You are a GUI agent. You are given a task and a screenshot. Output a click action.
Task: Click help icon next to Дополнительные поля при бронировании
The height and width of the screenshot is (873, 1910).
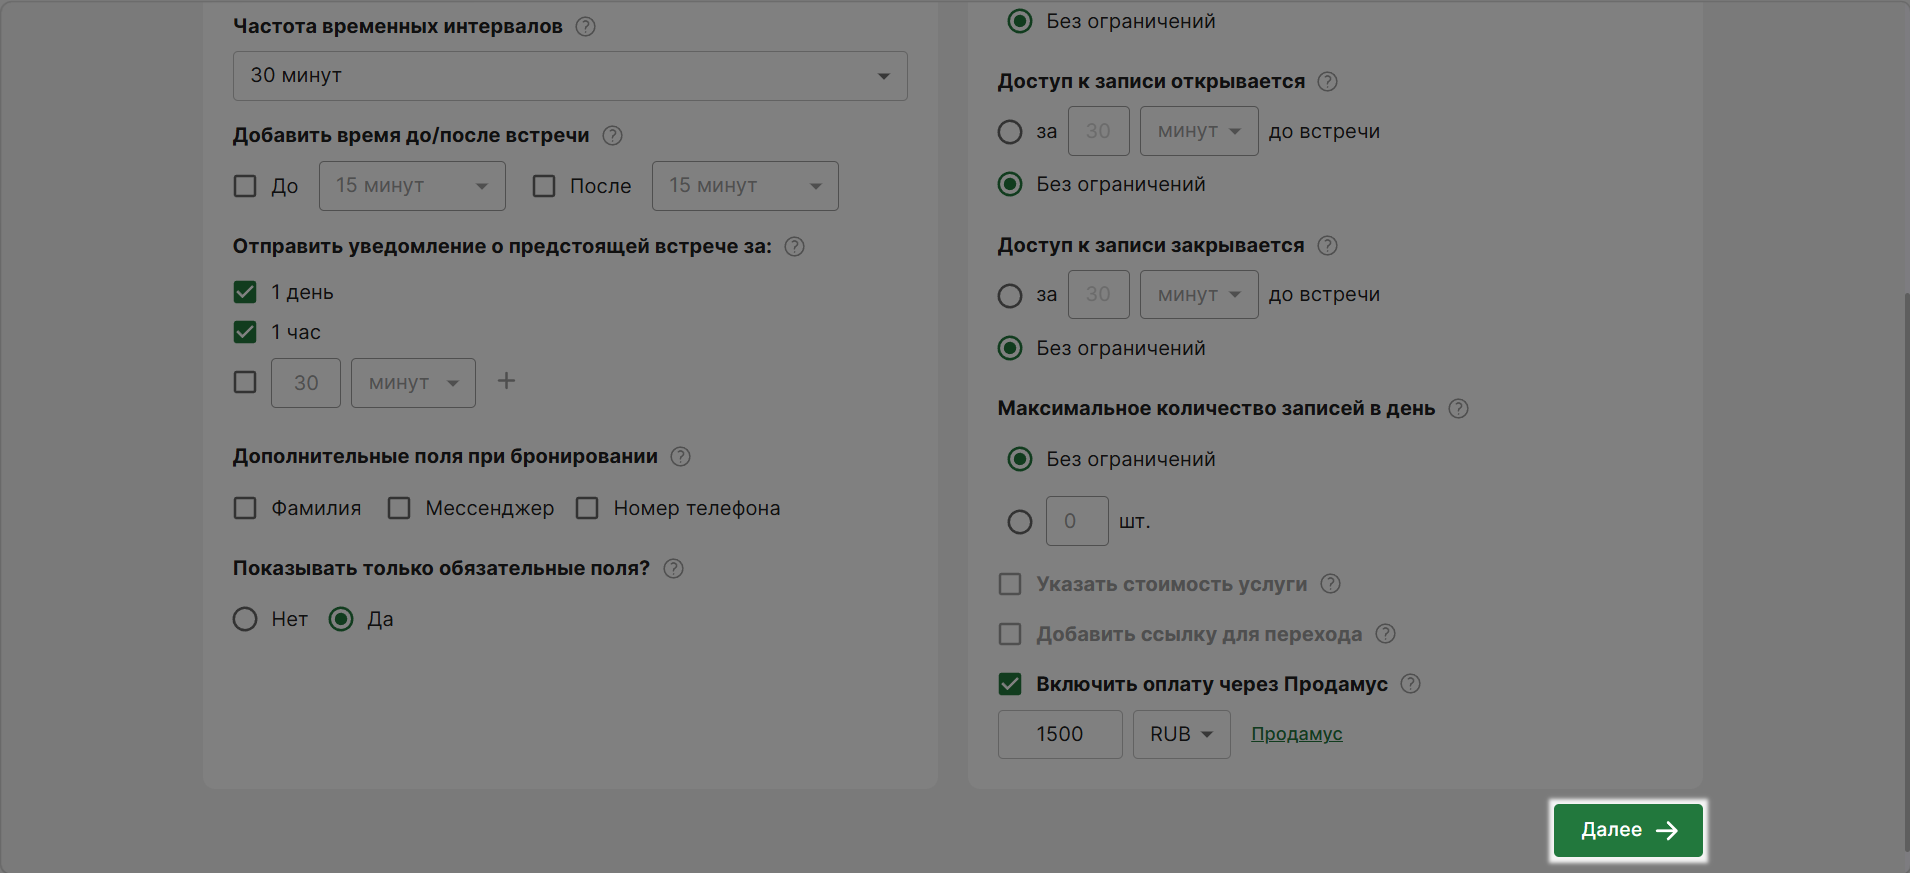680,457
